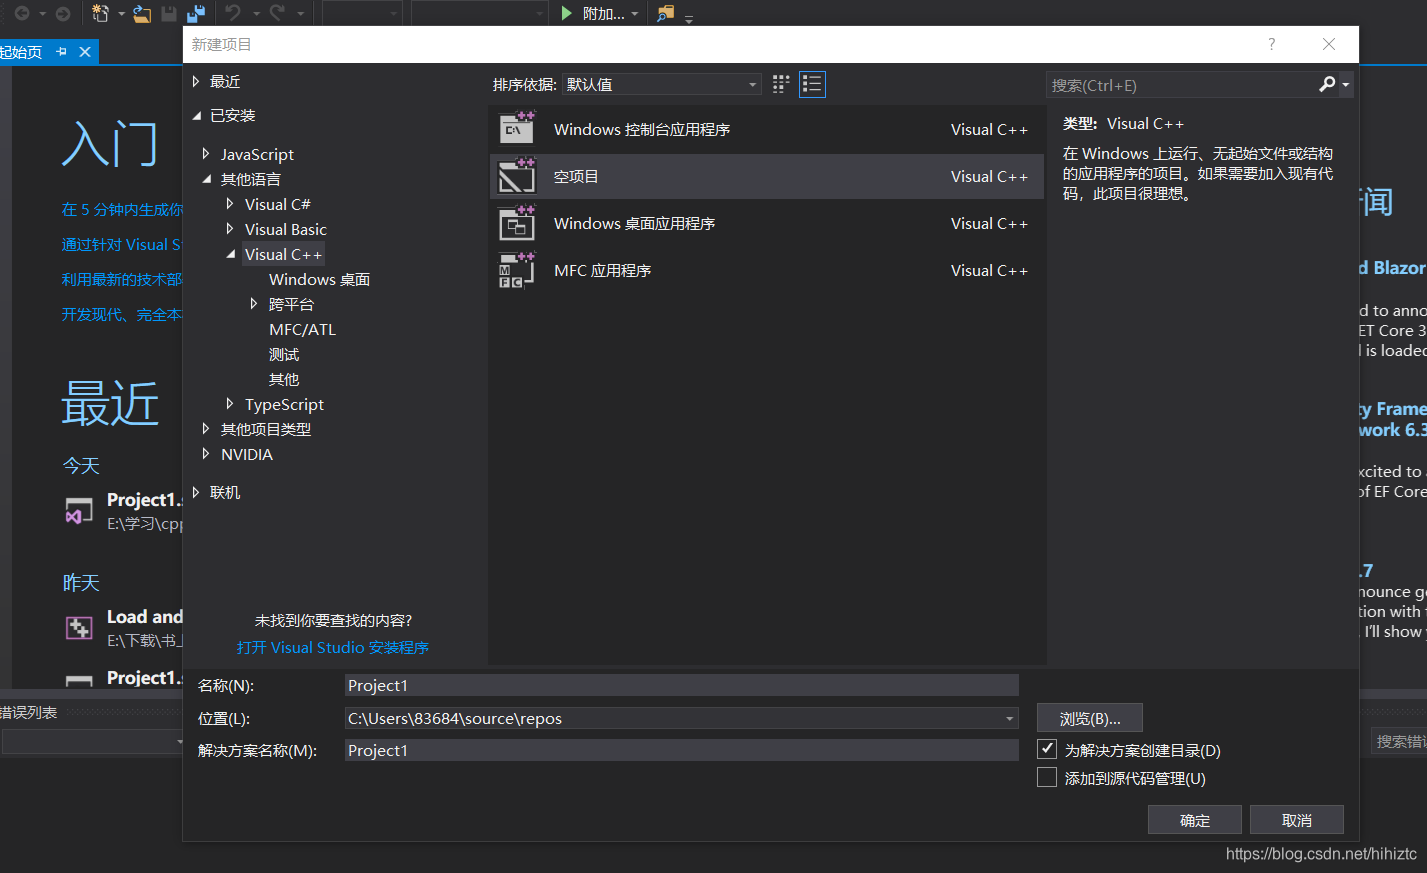This screenshot has height=873, width=1427.
Task: Collapse the Visual C++ node
Action: [231, 254]
